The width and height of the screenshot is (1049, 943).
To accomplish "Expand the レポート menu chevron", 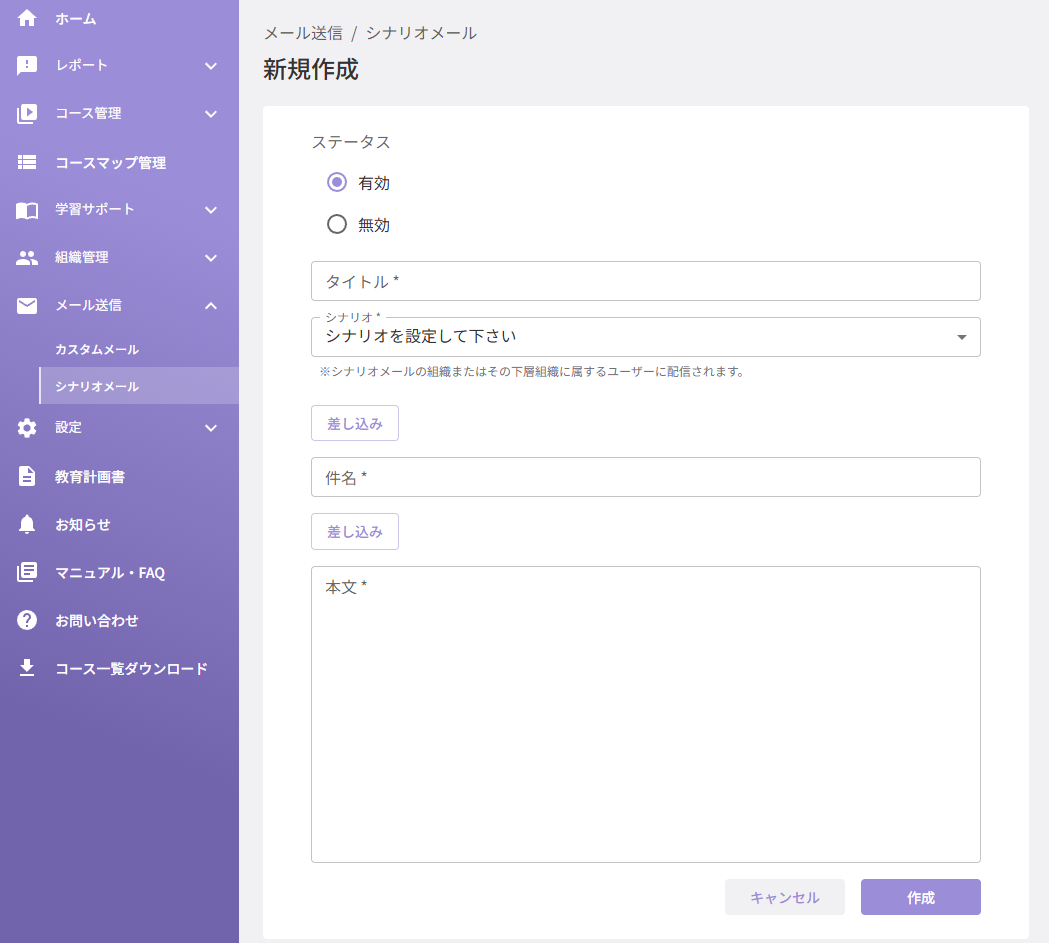I will (211, 66).
